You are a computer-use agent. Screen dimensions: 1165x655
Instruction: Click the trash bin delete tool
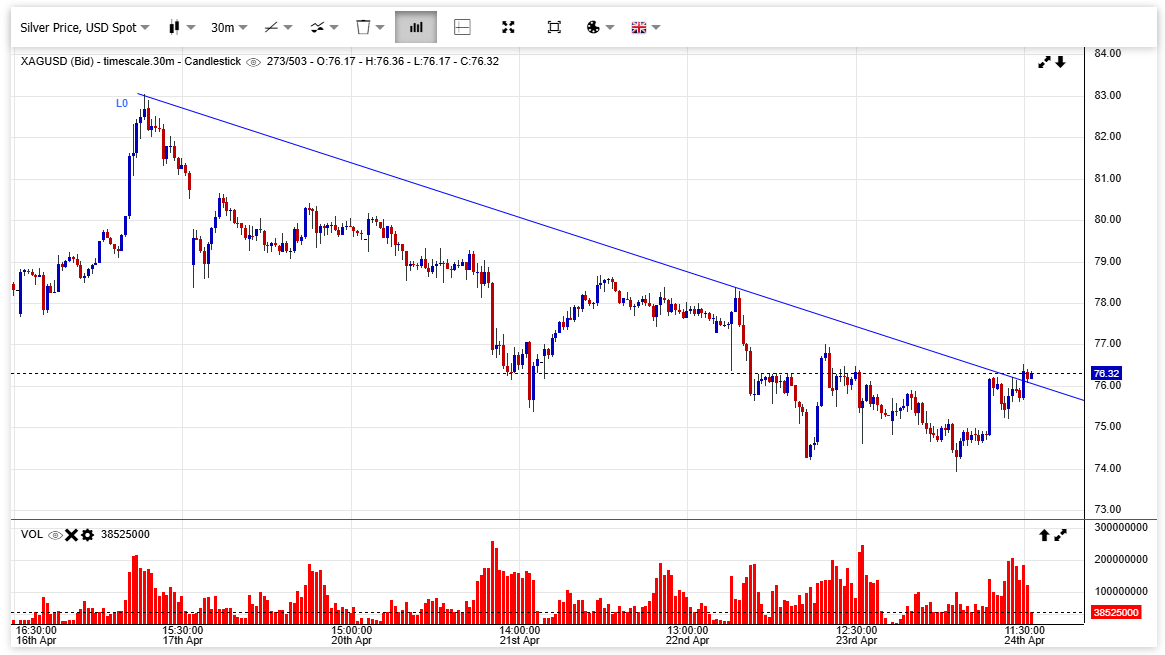369,27
